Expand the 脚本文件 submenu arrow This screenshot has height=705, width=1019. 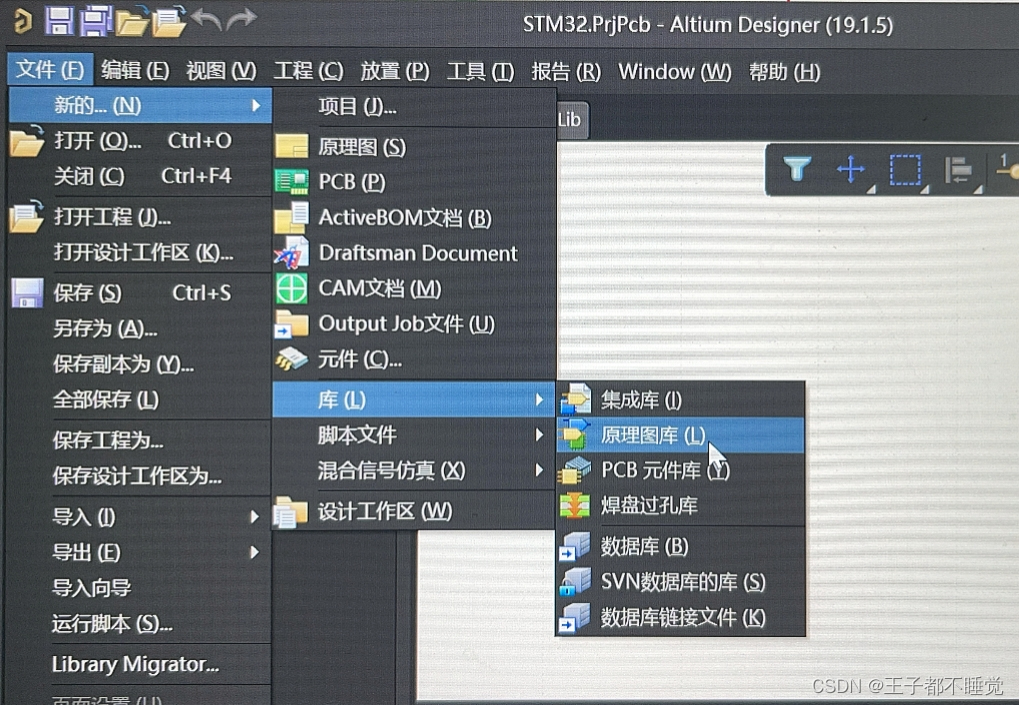539,435
